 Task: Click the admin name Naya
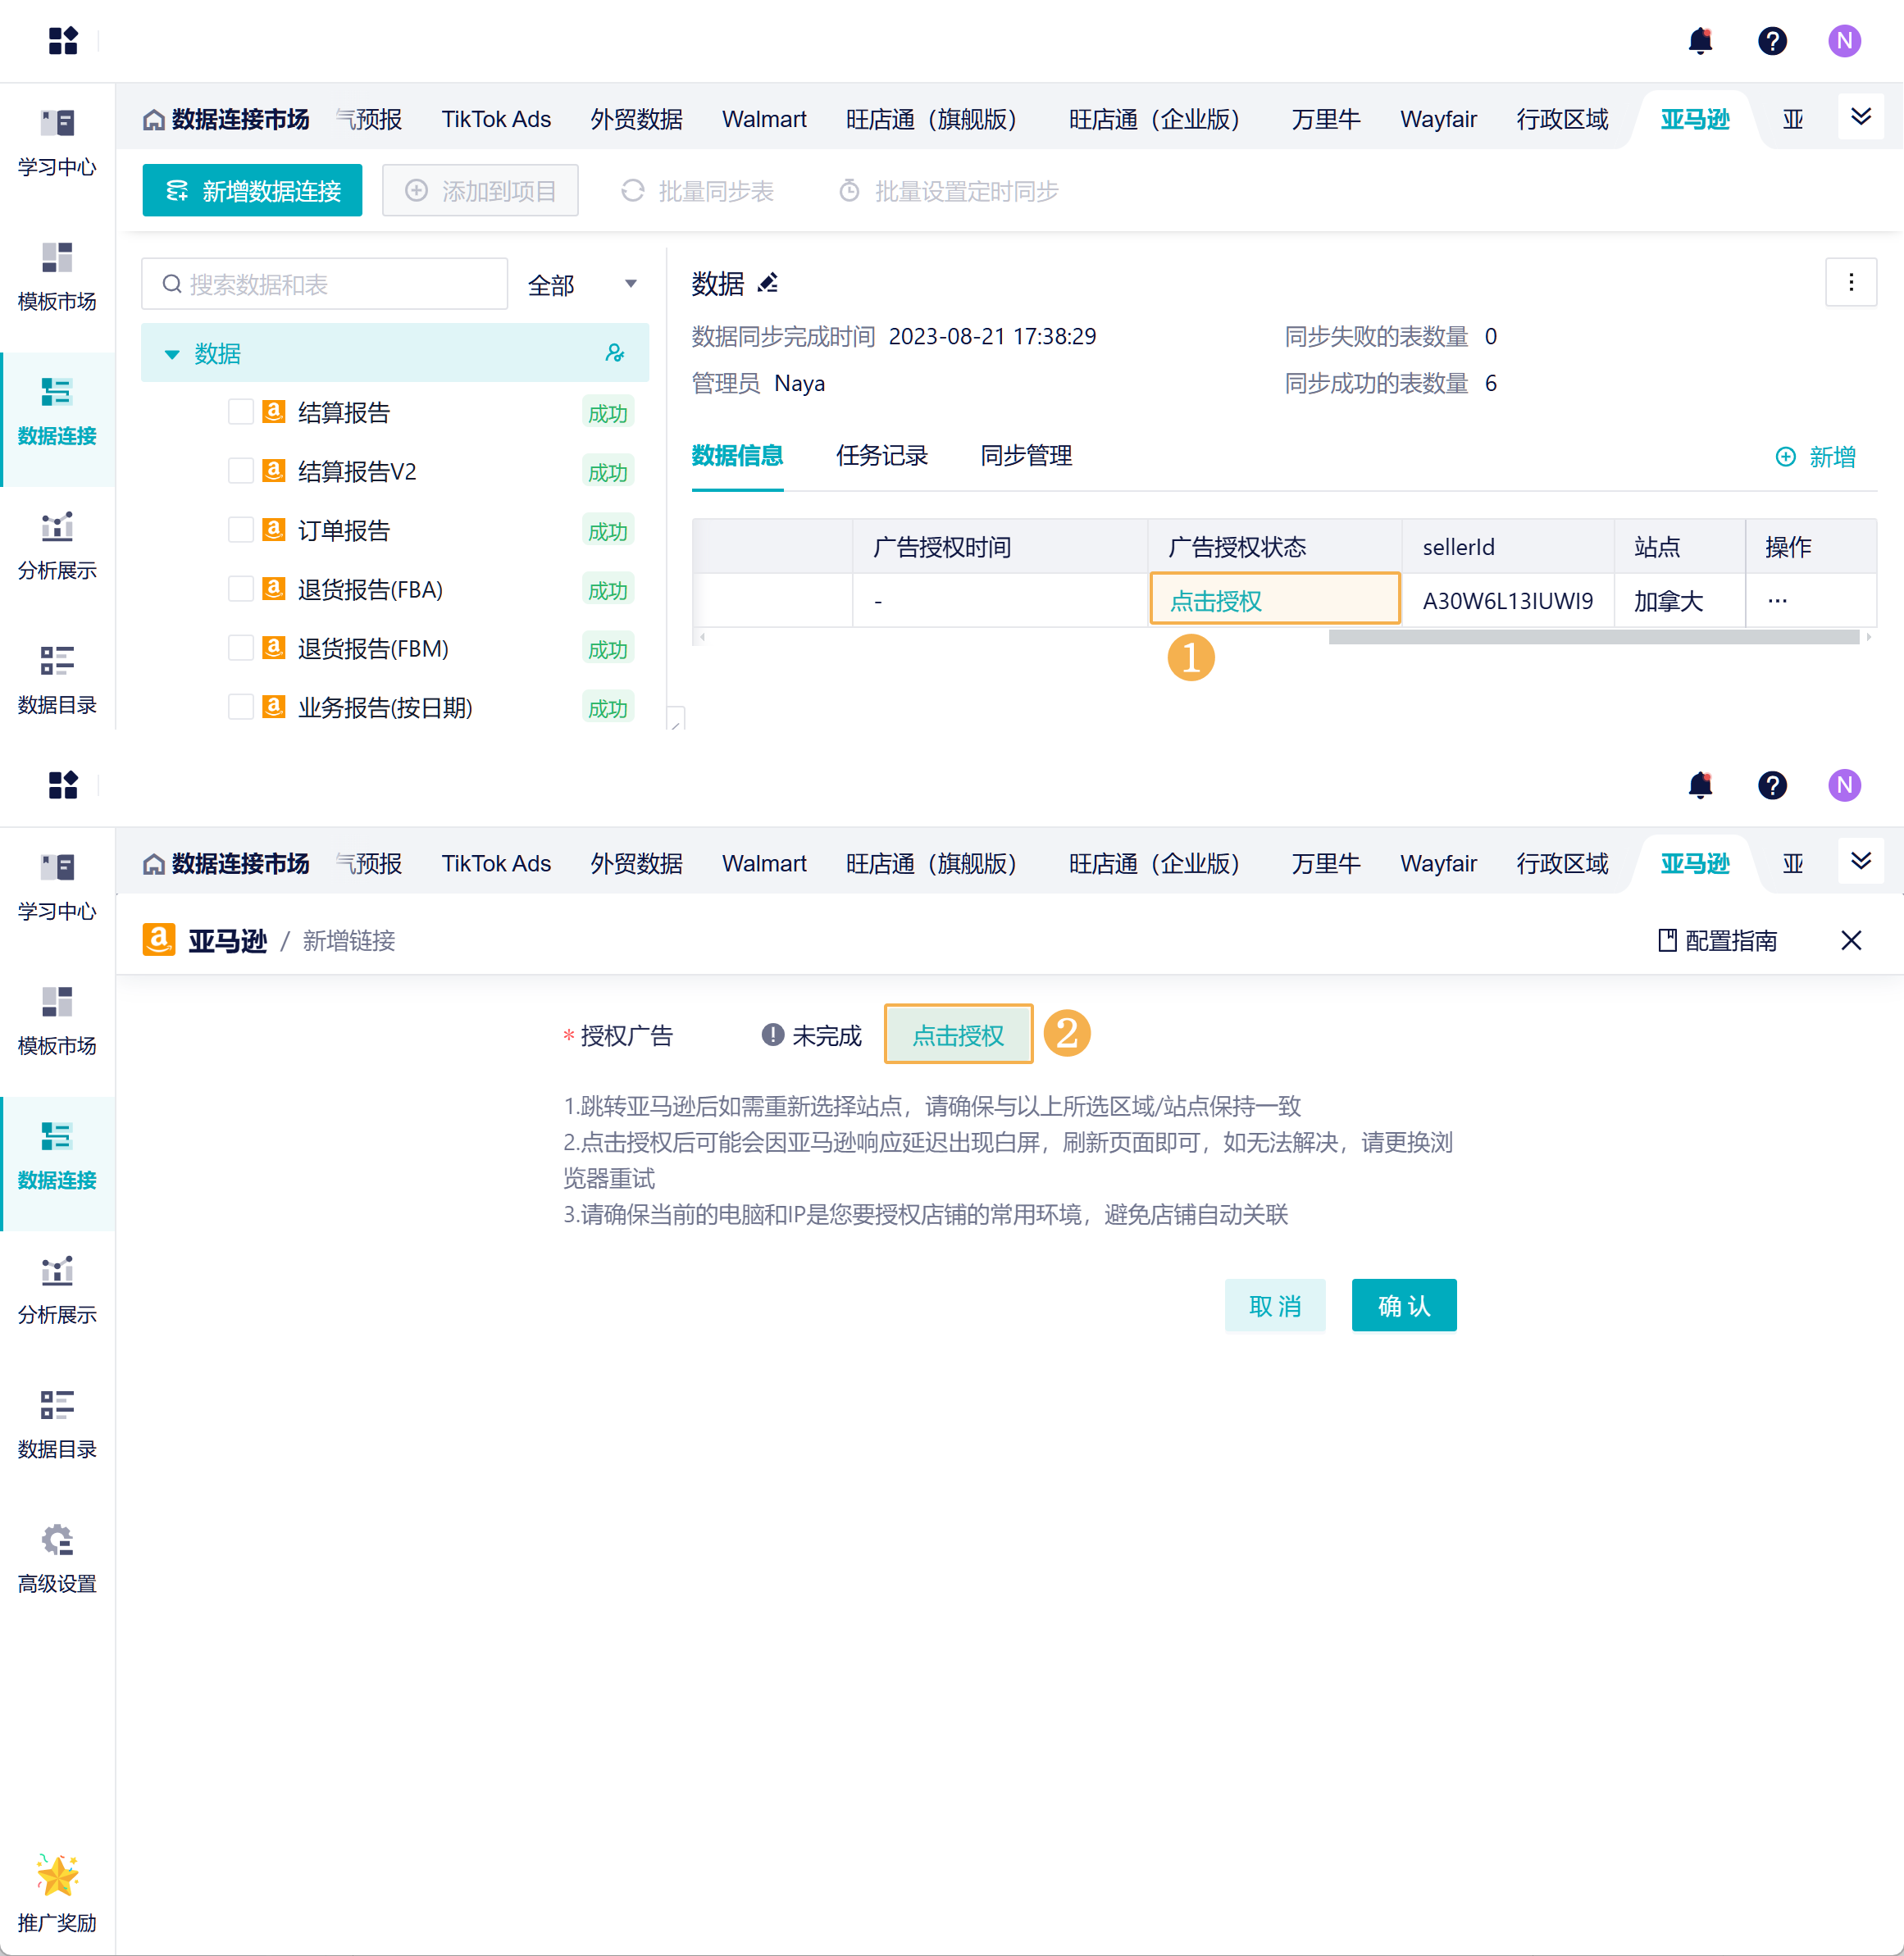[x=800, y=383]
